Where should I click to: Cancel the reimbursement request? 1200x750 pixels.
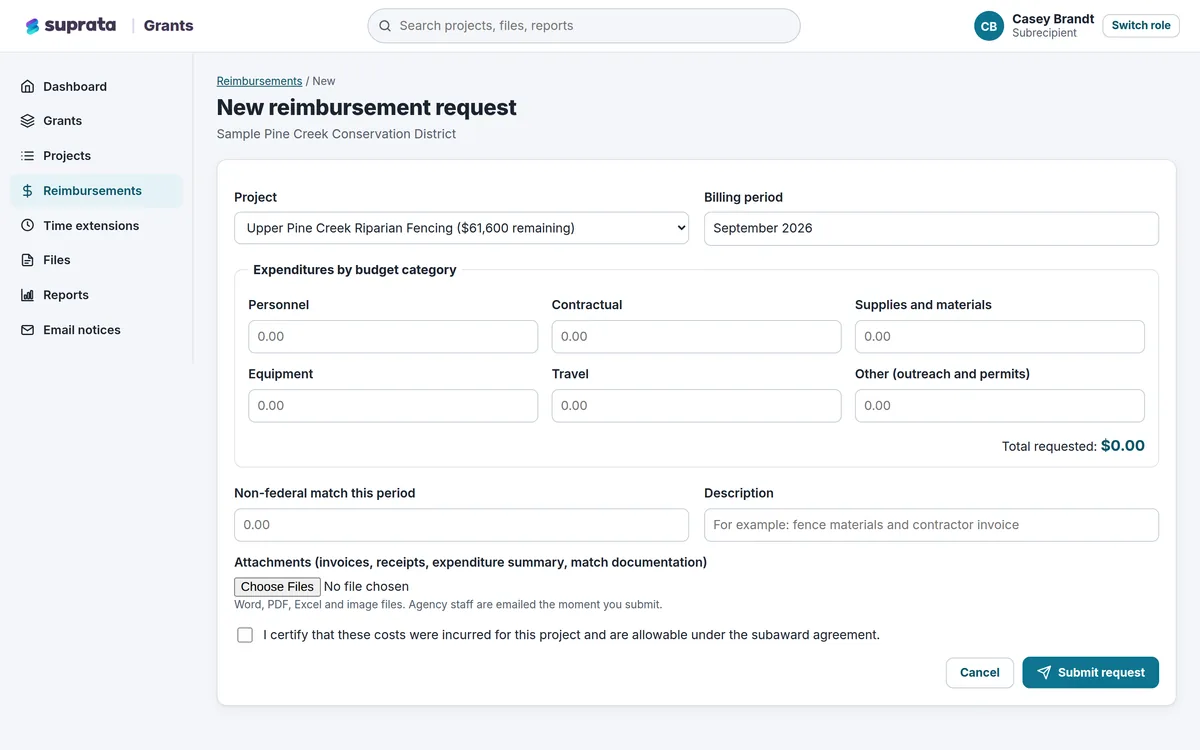point(980,673)
